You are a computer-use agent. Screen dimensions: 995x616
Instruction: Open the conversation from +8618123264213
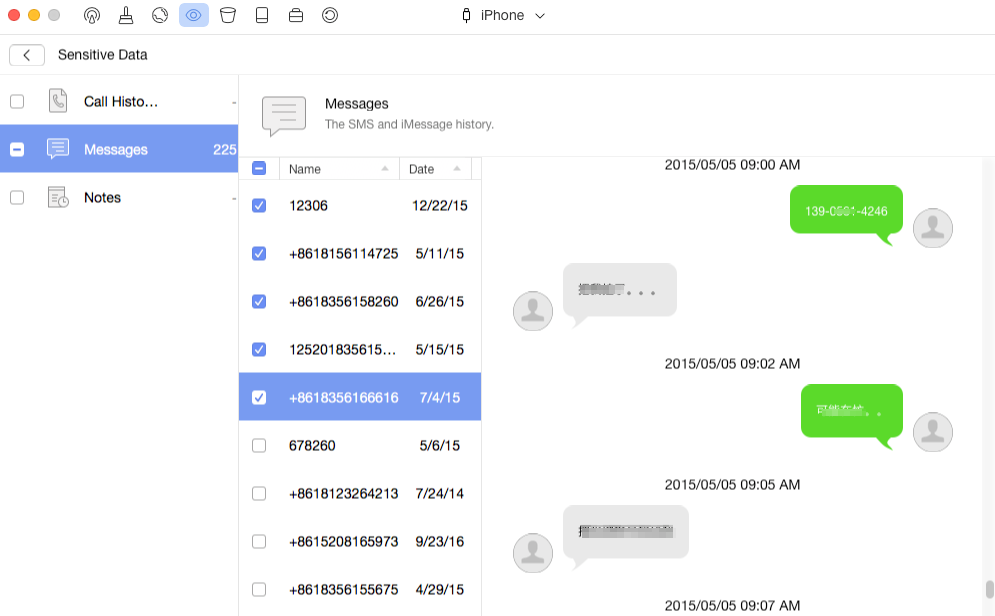pos(343,493)
